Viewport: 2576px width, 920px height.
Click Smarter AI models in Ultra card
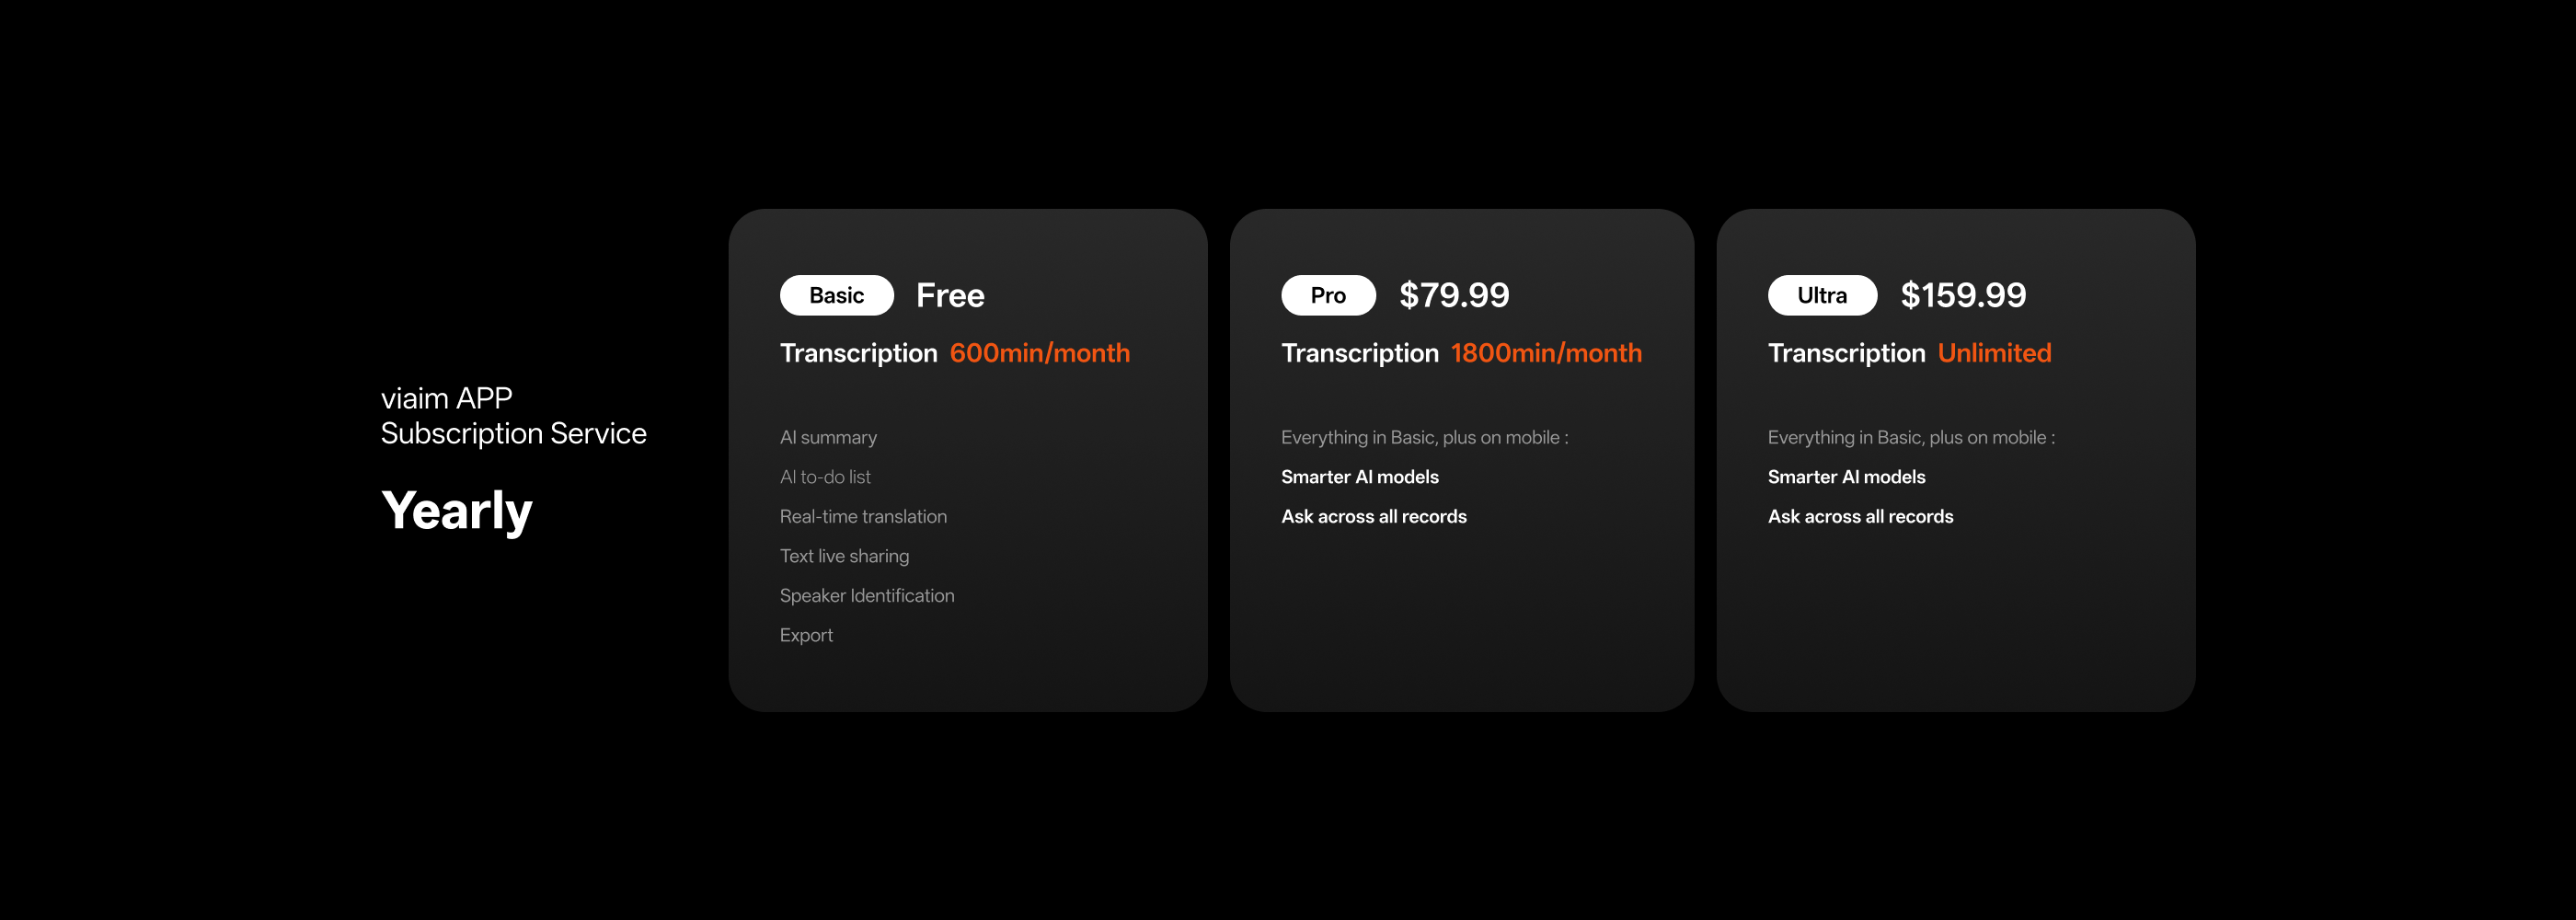tap(1846, 477)
